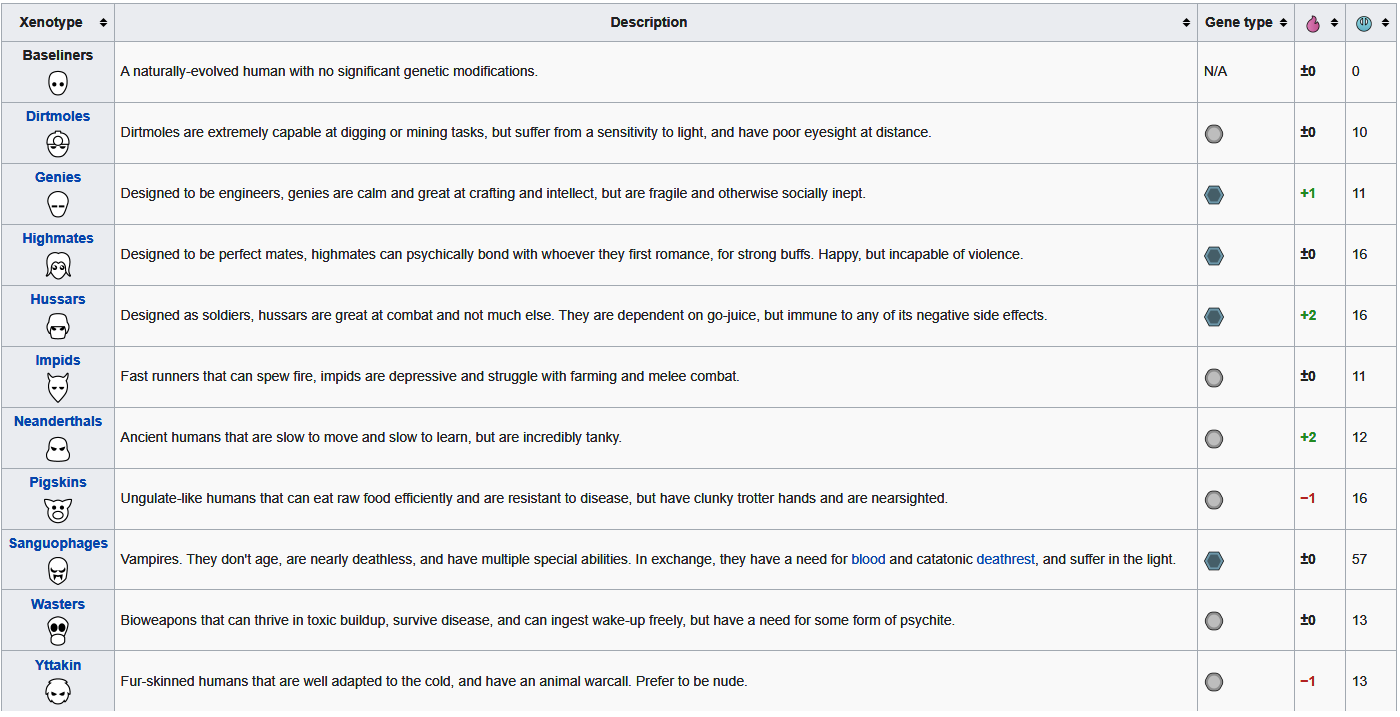The width and height of the screenshot is (1400, 717).
Task: Follow the deathrest link
Action: (1005, 559)
